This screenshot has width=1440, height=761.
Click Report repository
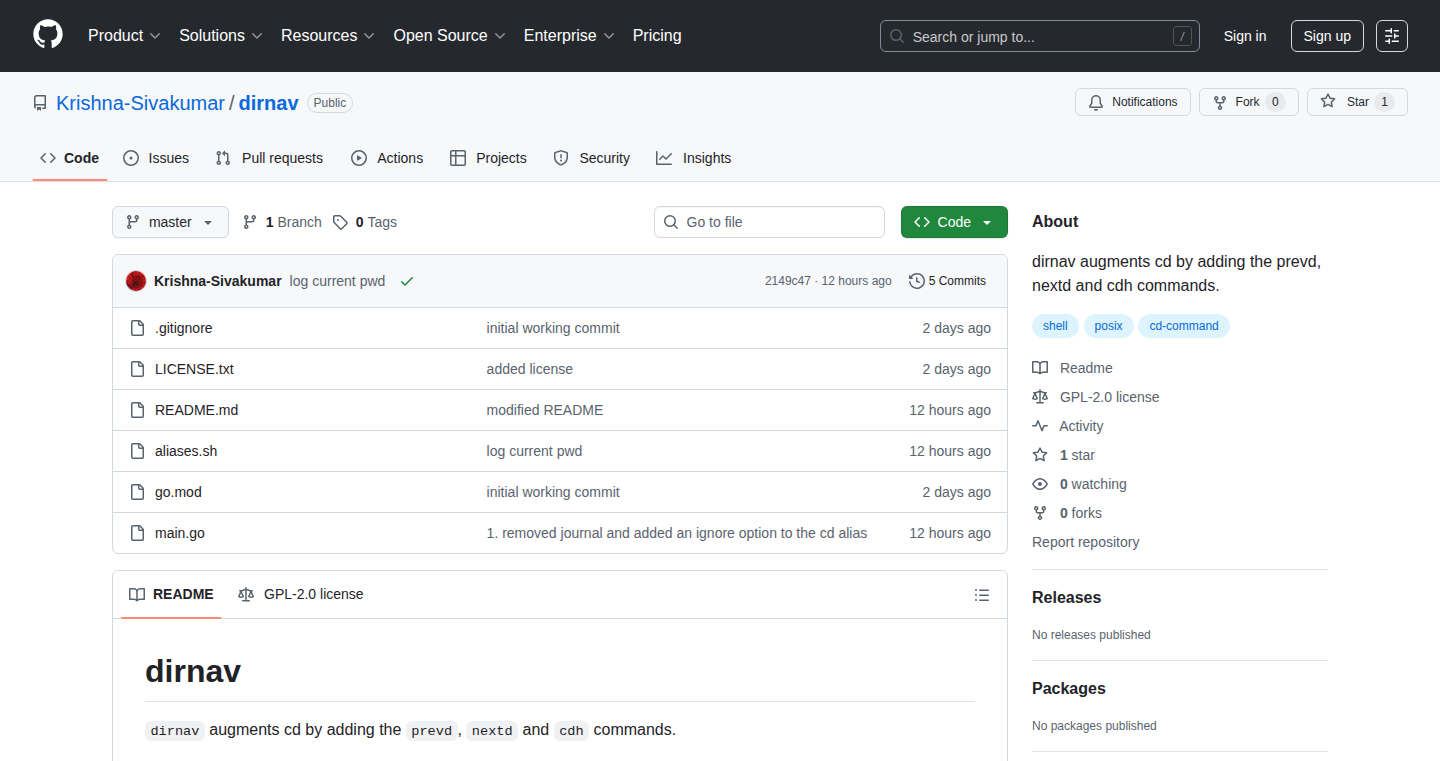pyautogui.click(x=1085, y=542)
